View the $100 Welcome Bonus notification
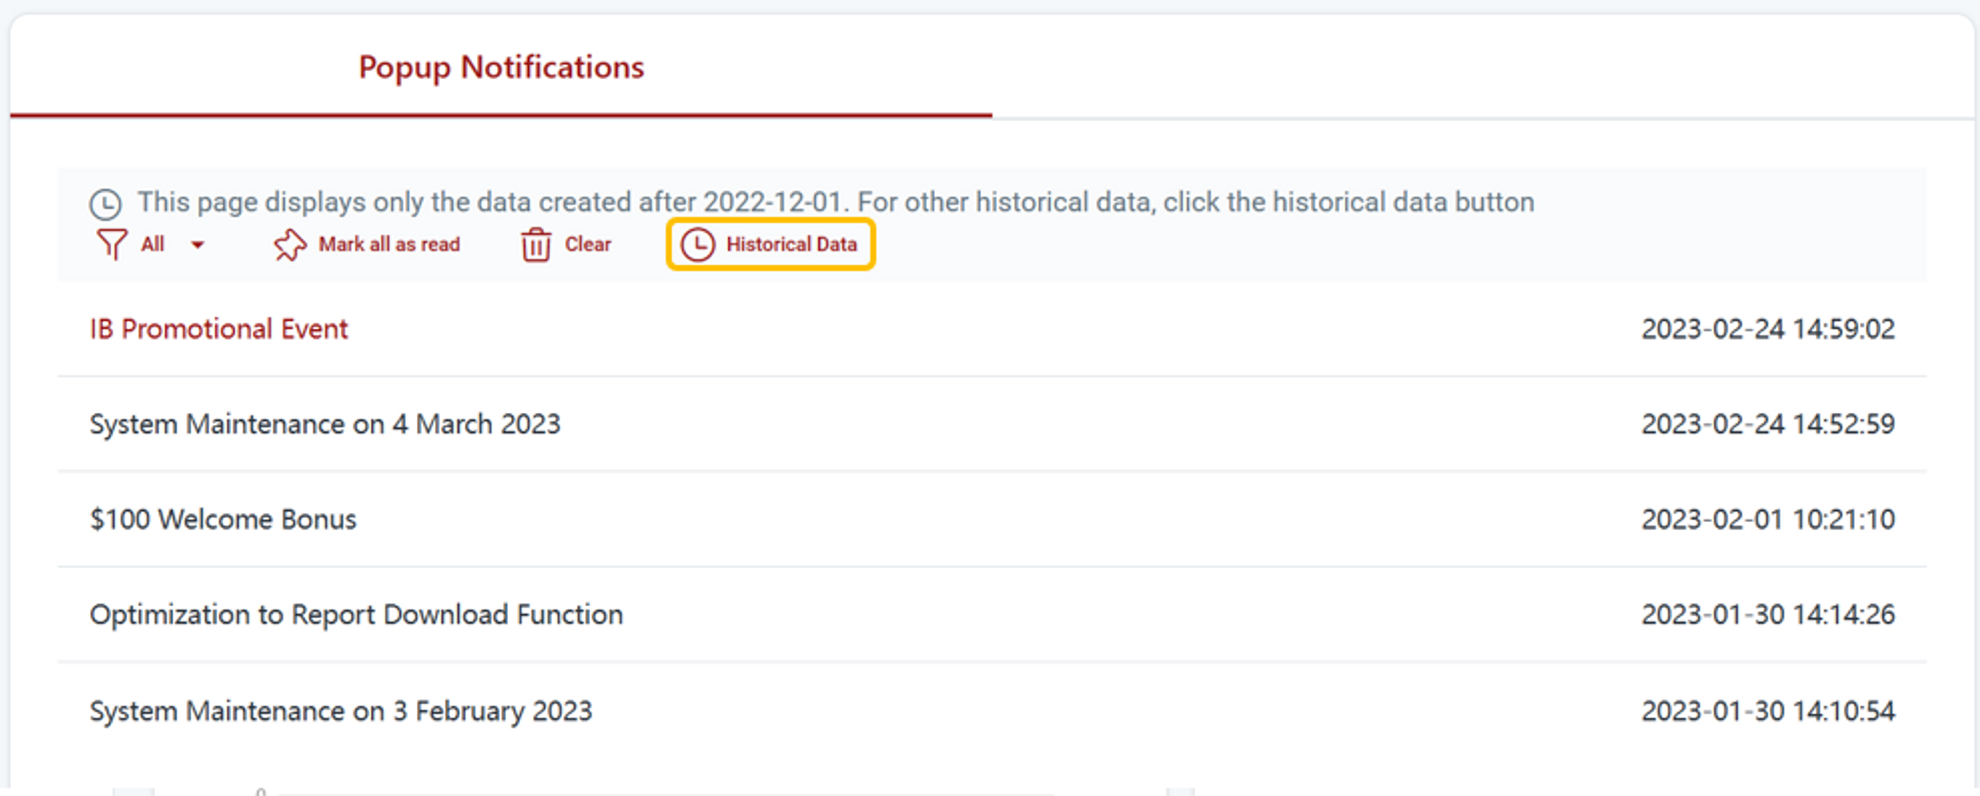This screenshot has width=1980, height=796. [x=223, y=519]
